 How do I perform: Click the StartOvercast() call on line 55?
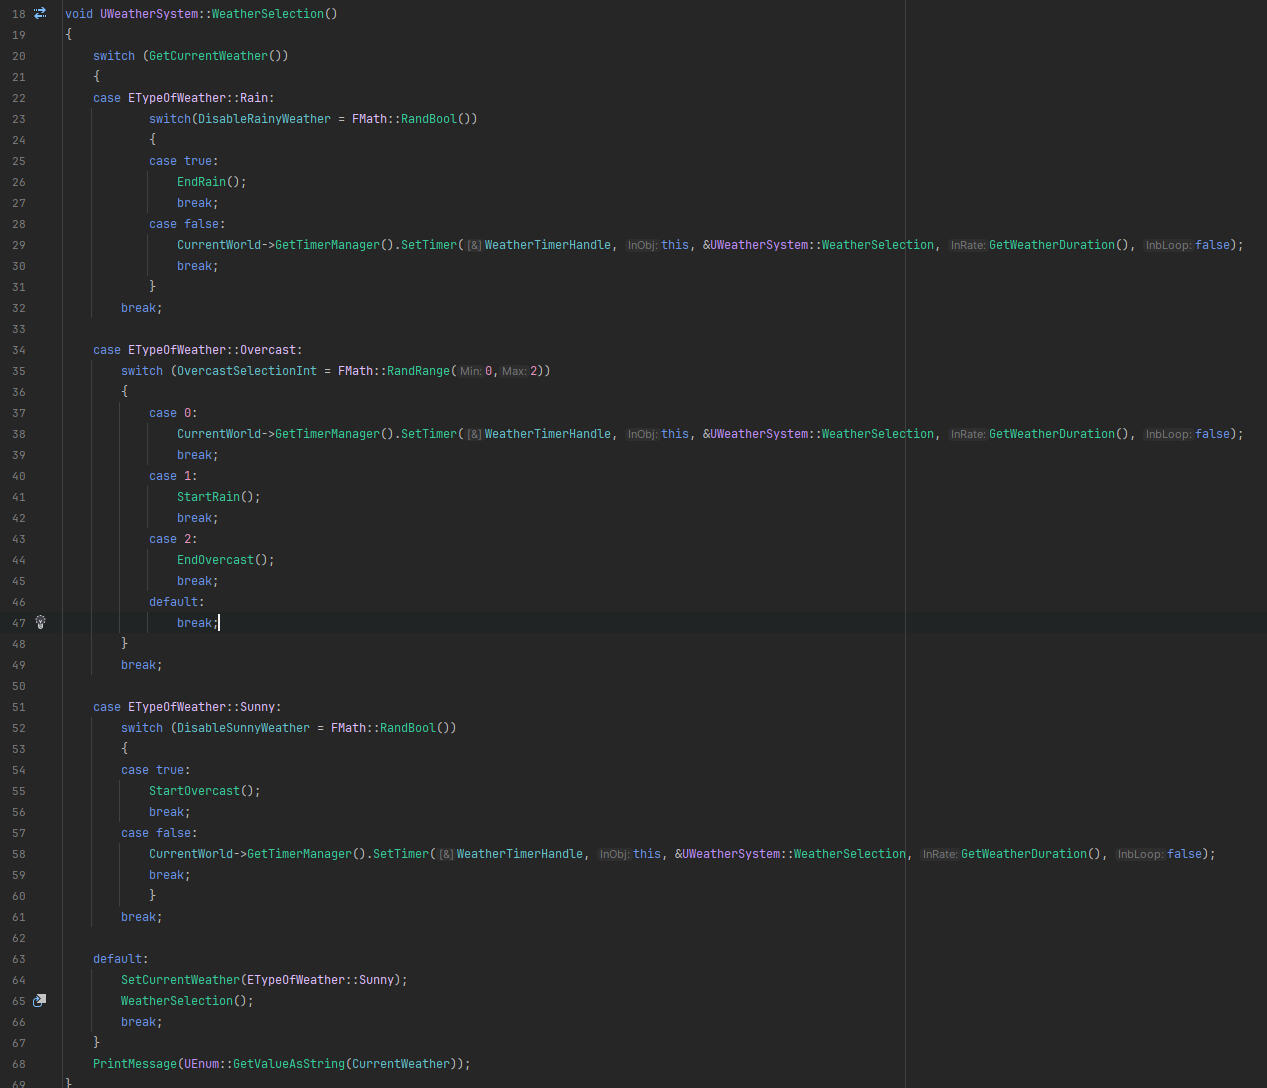point(197,791)
